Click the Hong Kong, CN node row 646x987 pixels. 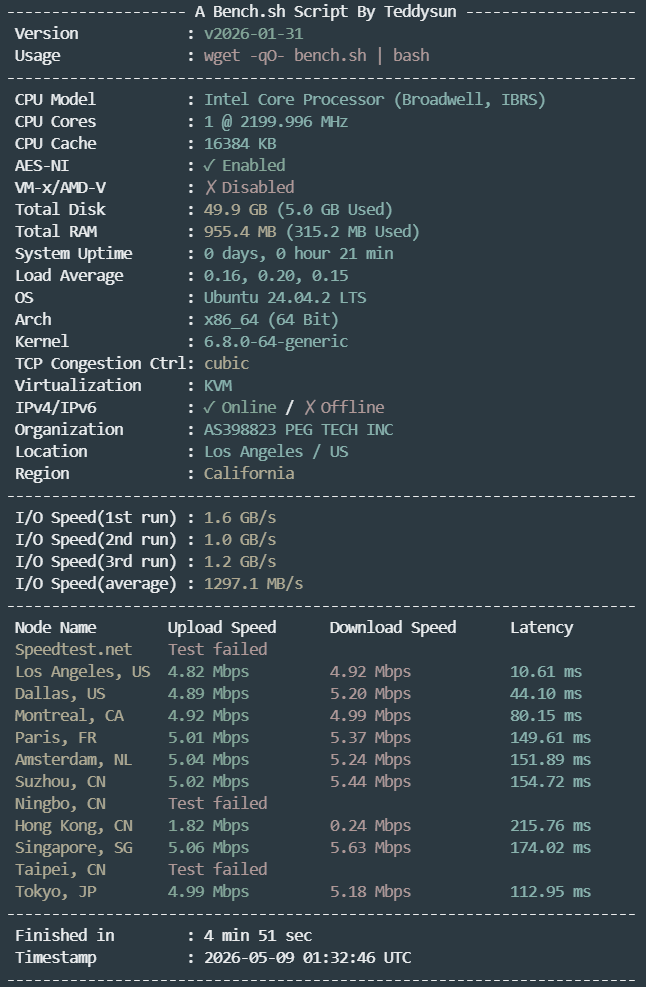(x=303, y=826)
